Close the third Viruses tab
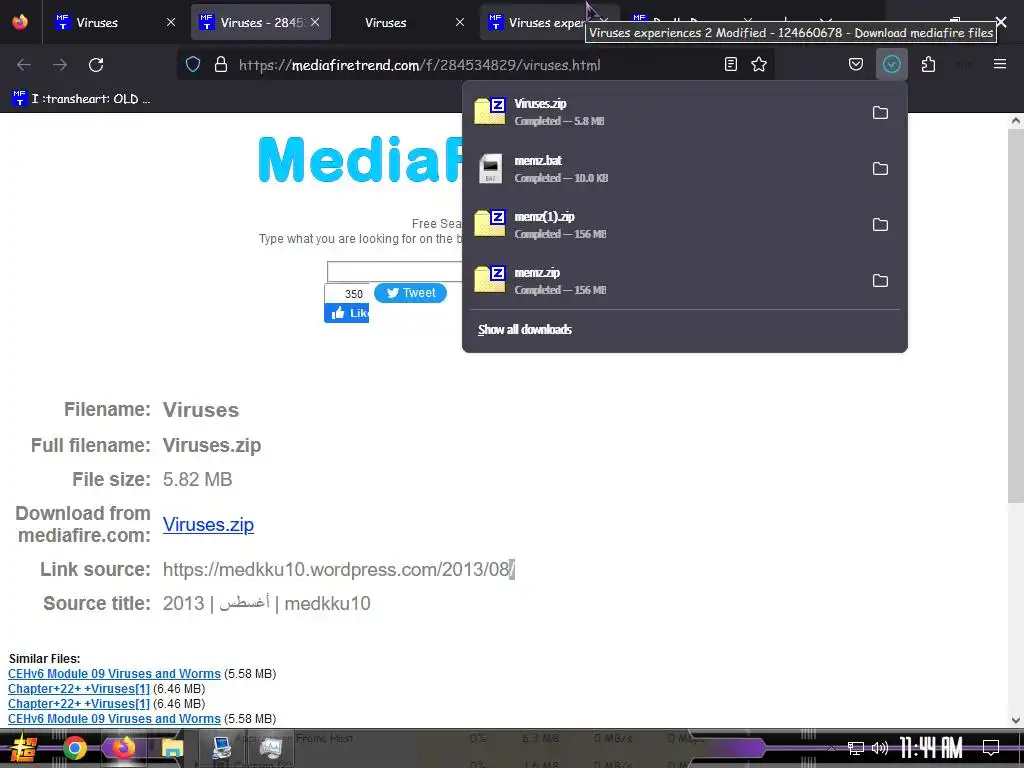 460,22
